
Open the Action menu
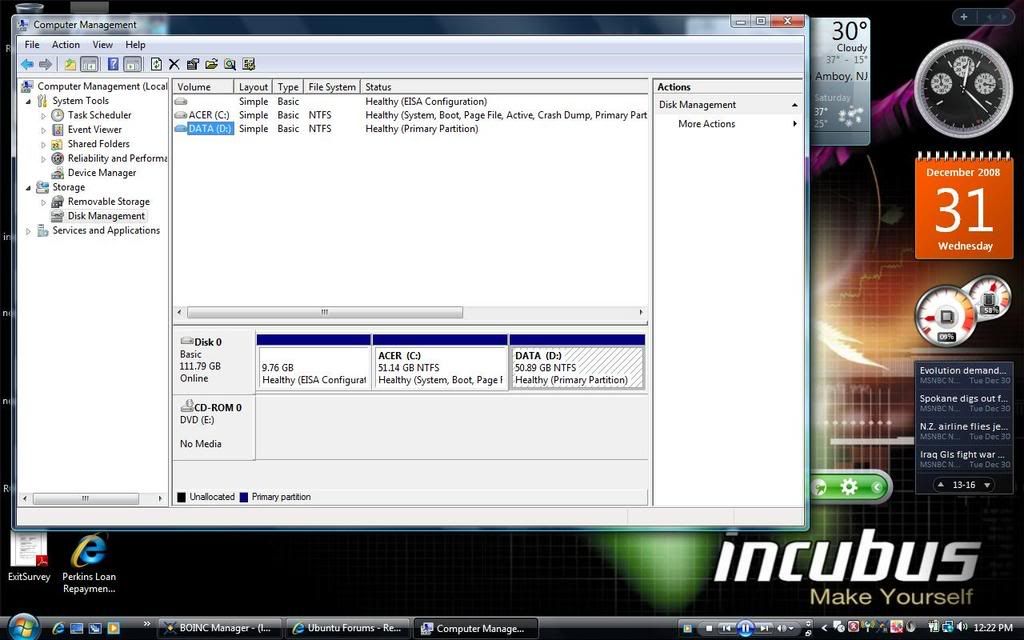tap(66, 44)
